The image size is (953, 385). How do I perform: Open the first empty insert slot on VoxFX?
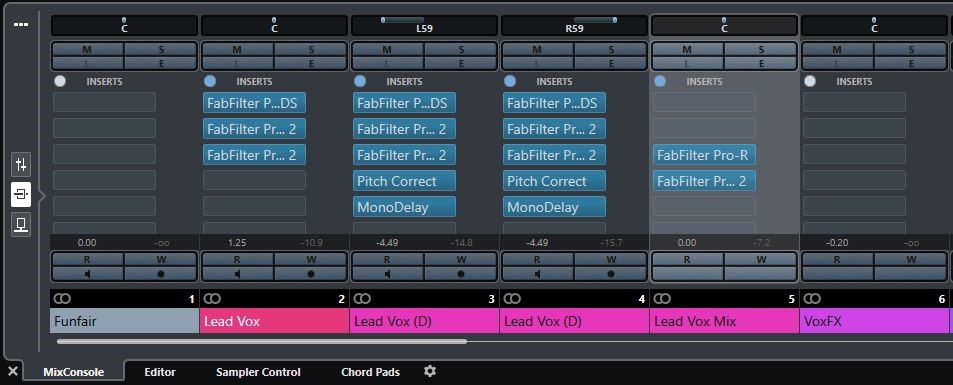(855, 102)
